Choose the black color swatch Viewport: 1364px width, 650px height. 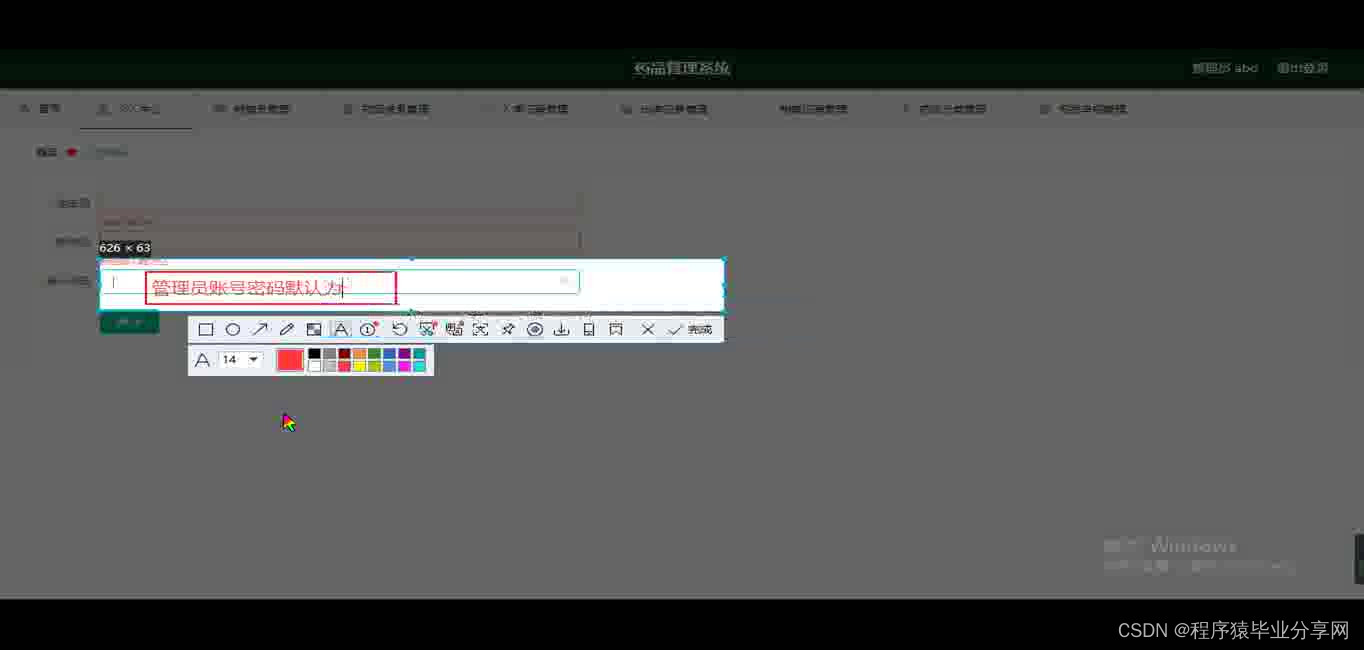click(314, 354)
